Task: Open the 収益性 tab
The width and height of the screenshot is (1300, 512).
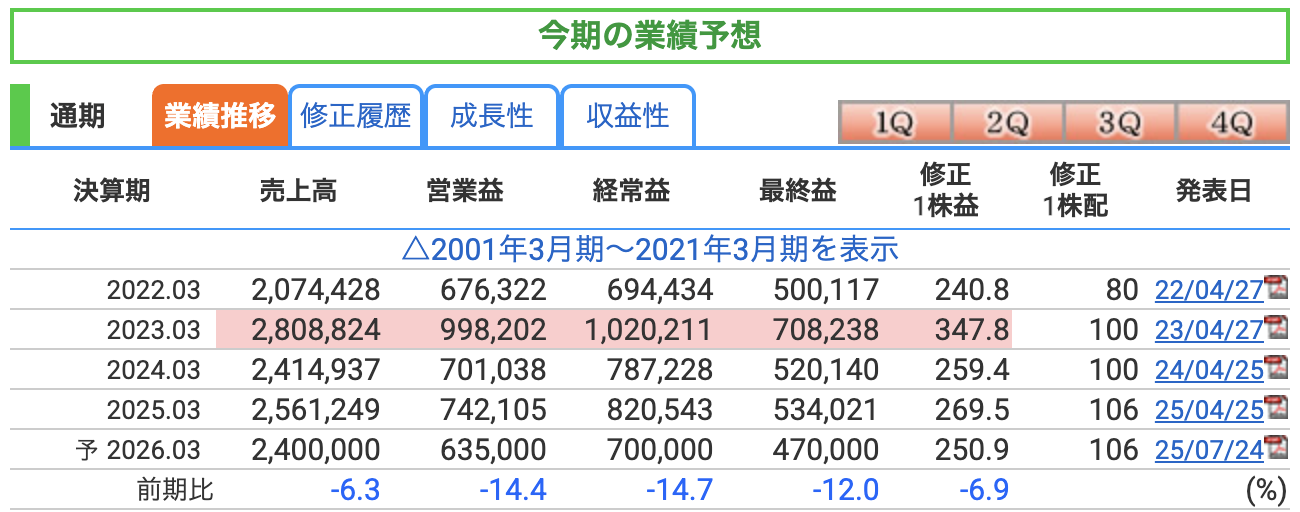Action: (x=628, y=116)
